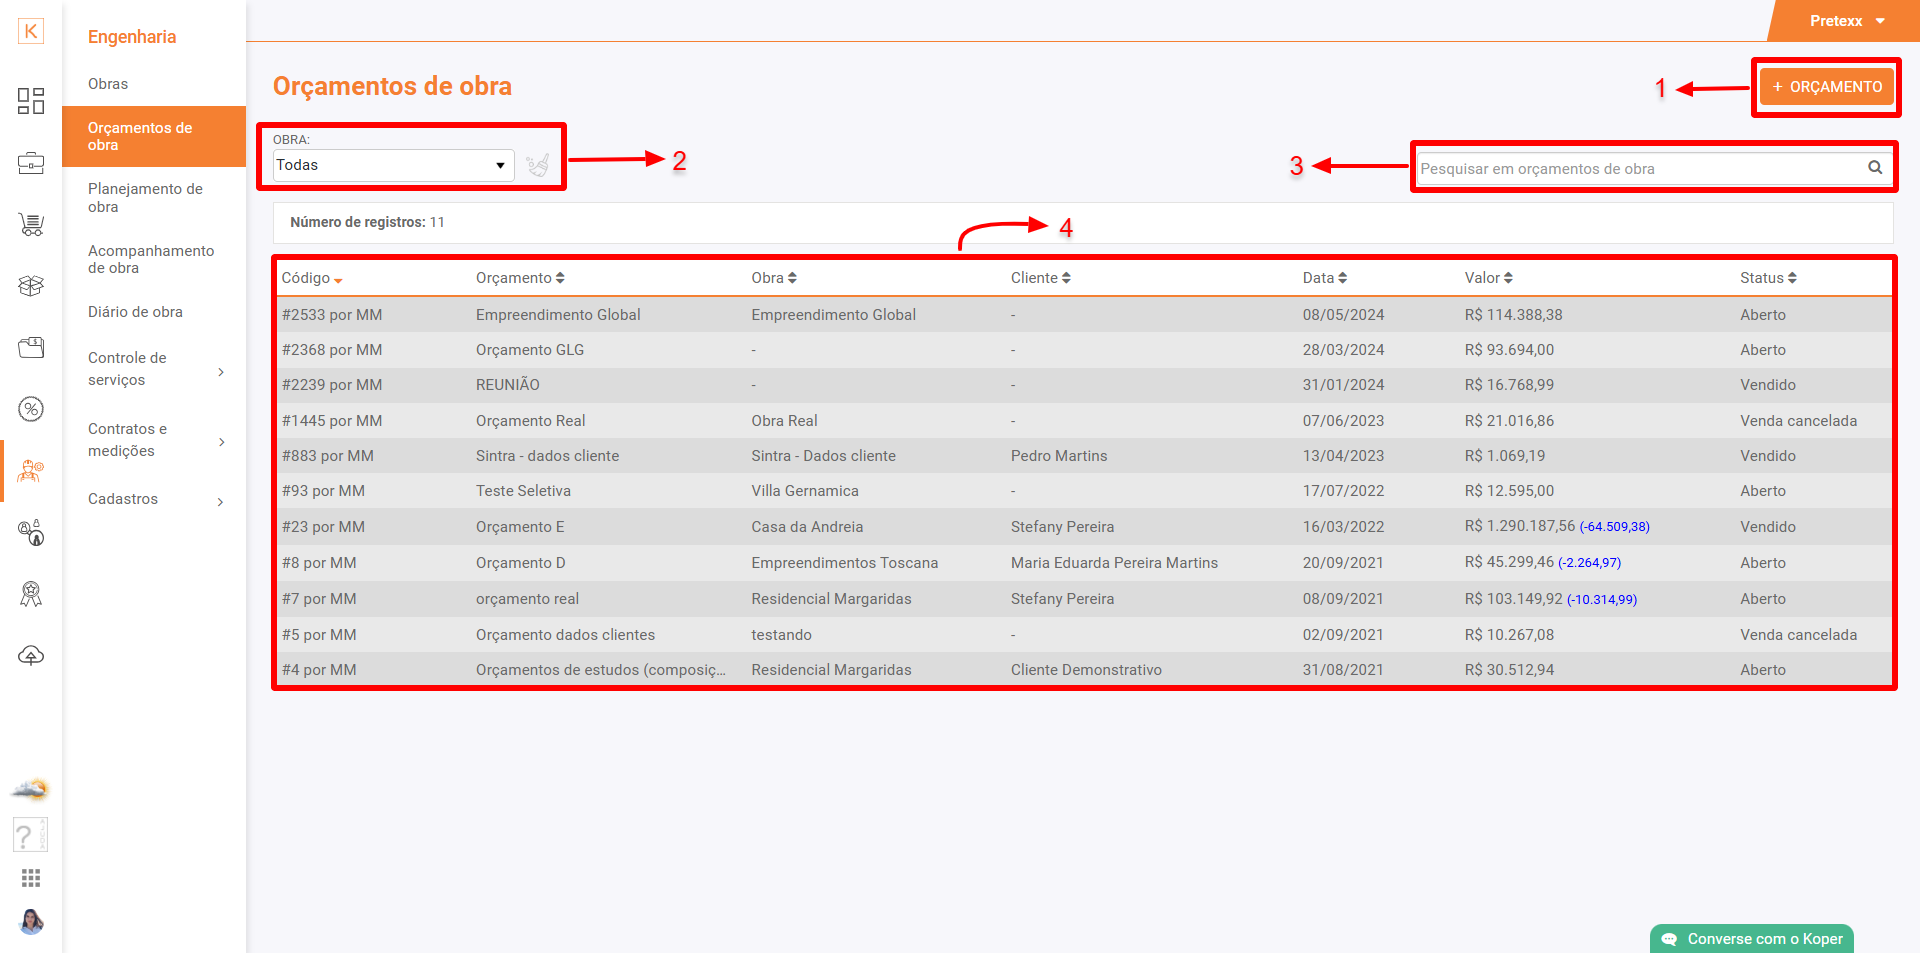Open the shopping cart module icon

click(x=31, y=225)
